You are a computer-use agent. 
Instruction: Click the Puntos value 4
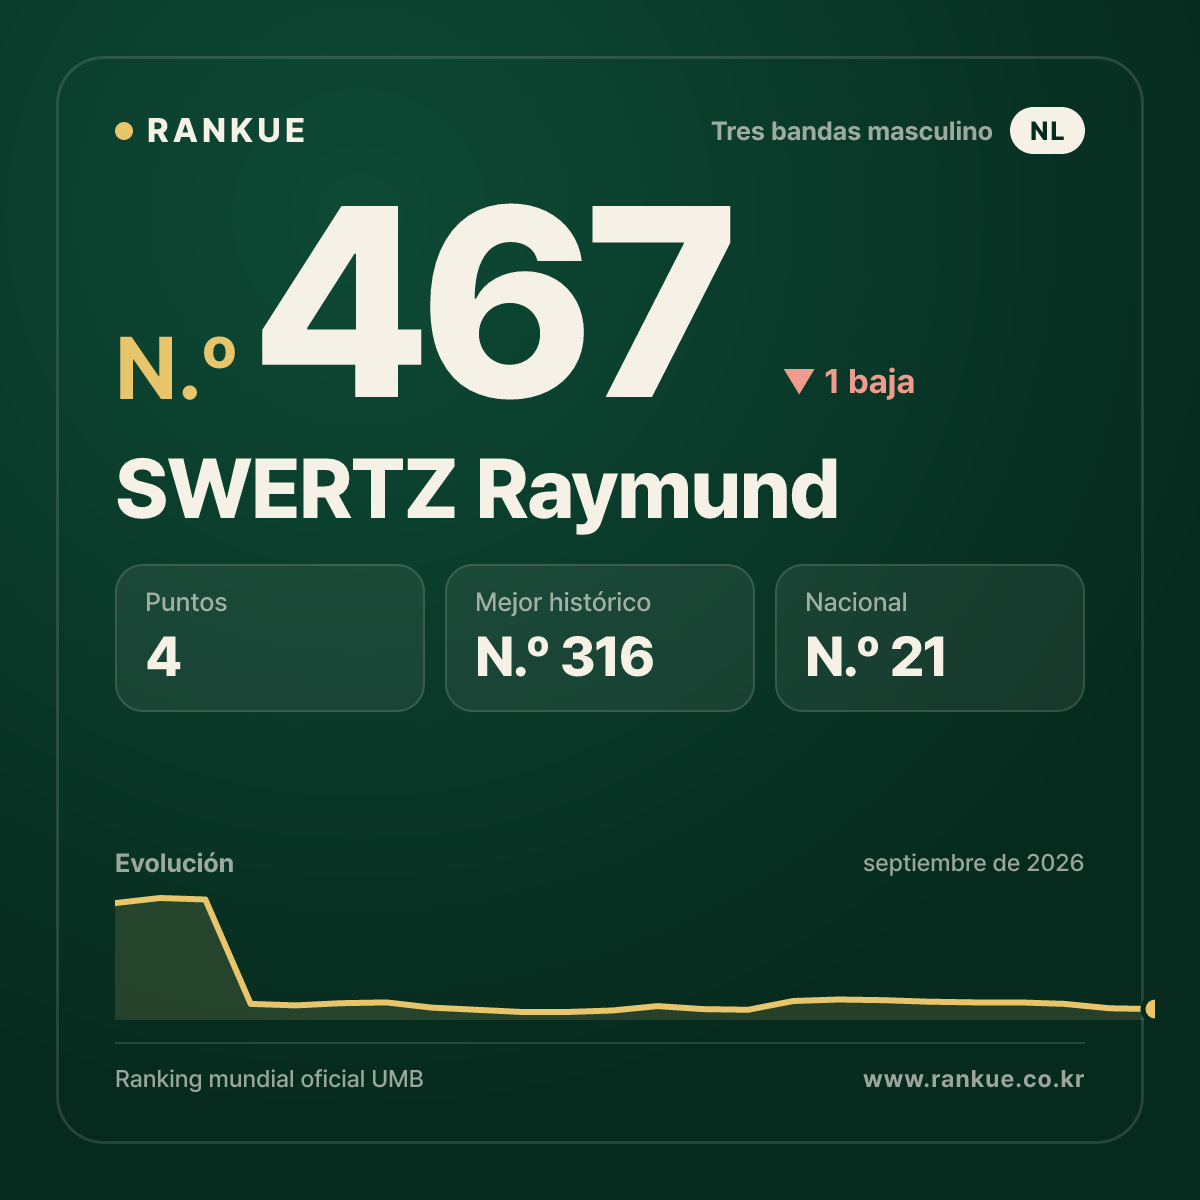click(x=163, y=657)
